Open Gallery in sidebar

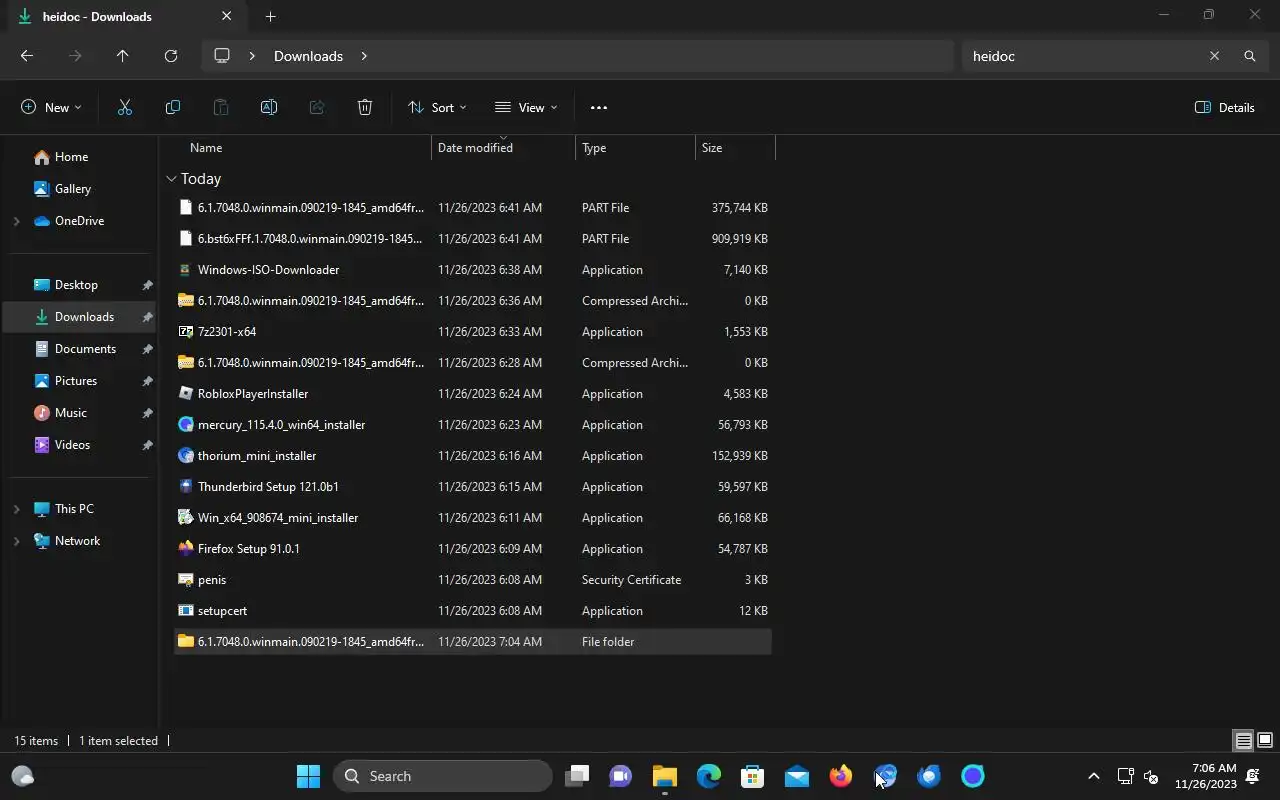click(80, 189)
